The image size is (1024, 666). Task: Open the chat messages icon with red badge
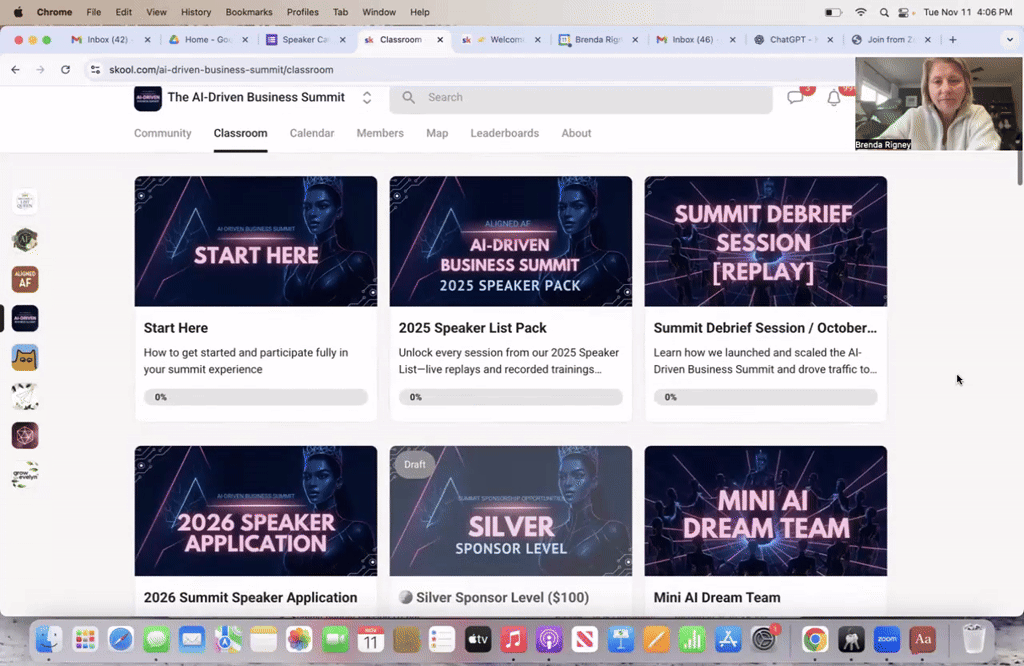coord(795,97)
